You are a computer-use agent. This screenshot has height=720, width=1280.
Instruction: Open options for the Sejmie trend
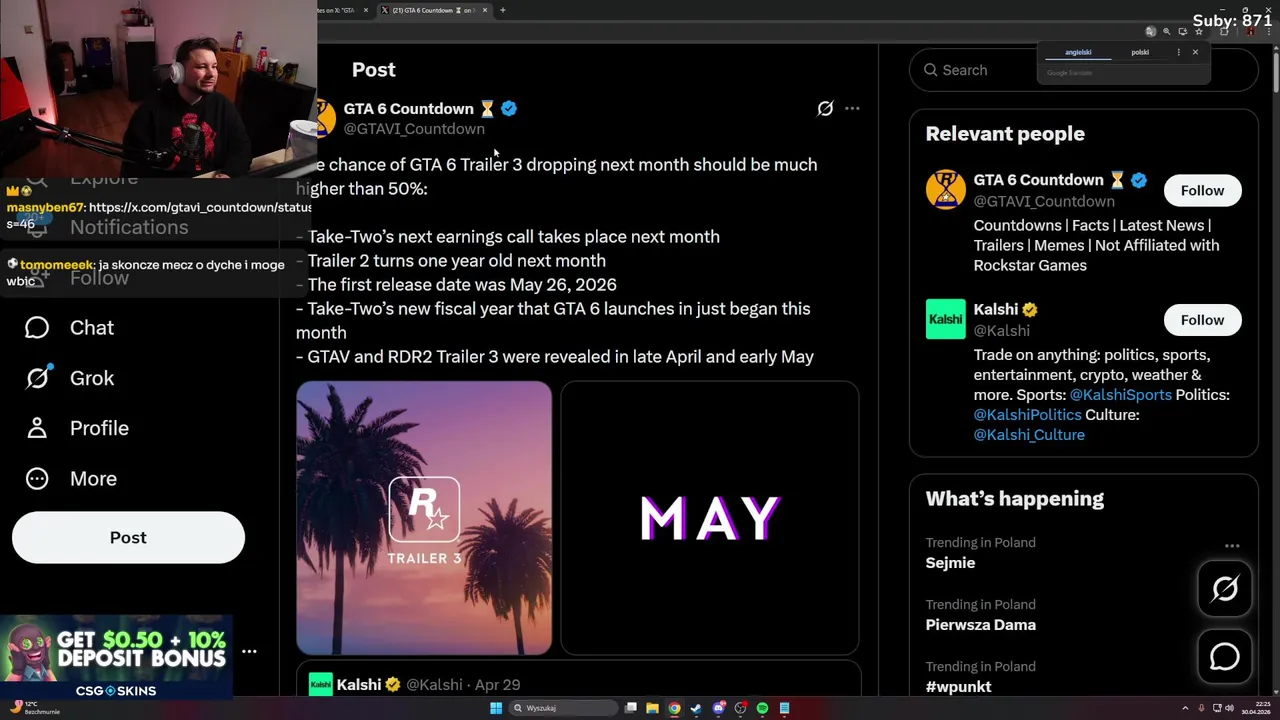[1232, 546]
